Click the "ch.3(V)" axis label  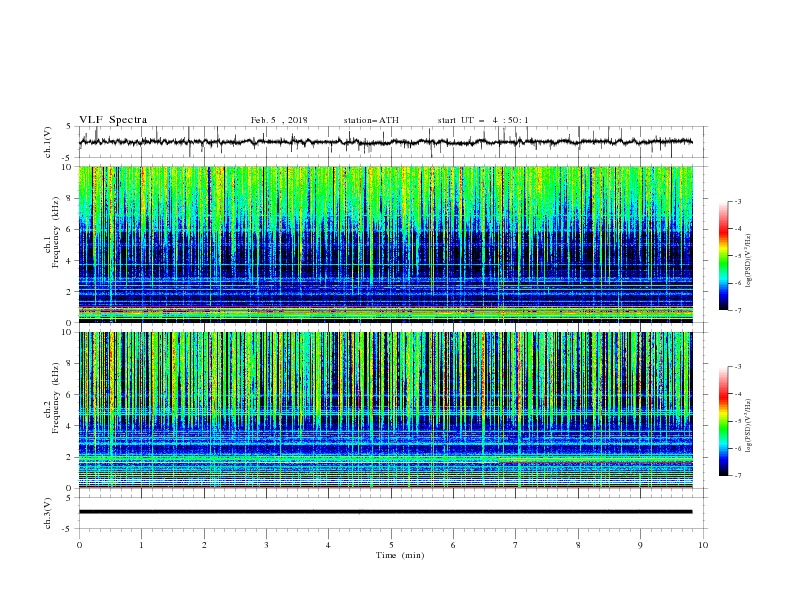coord(48,513)
